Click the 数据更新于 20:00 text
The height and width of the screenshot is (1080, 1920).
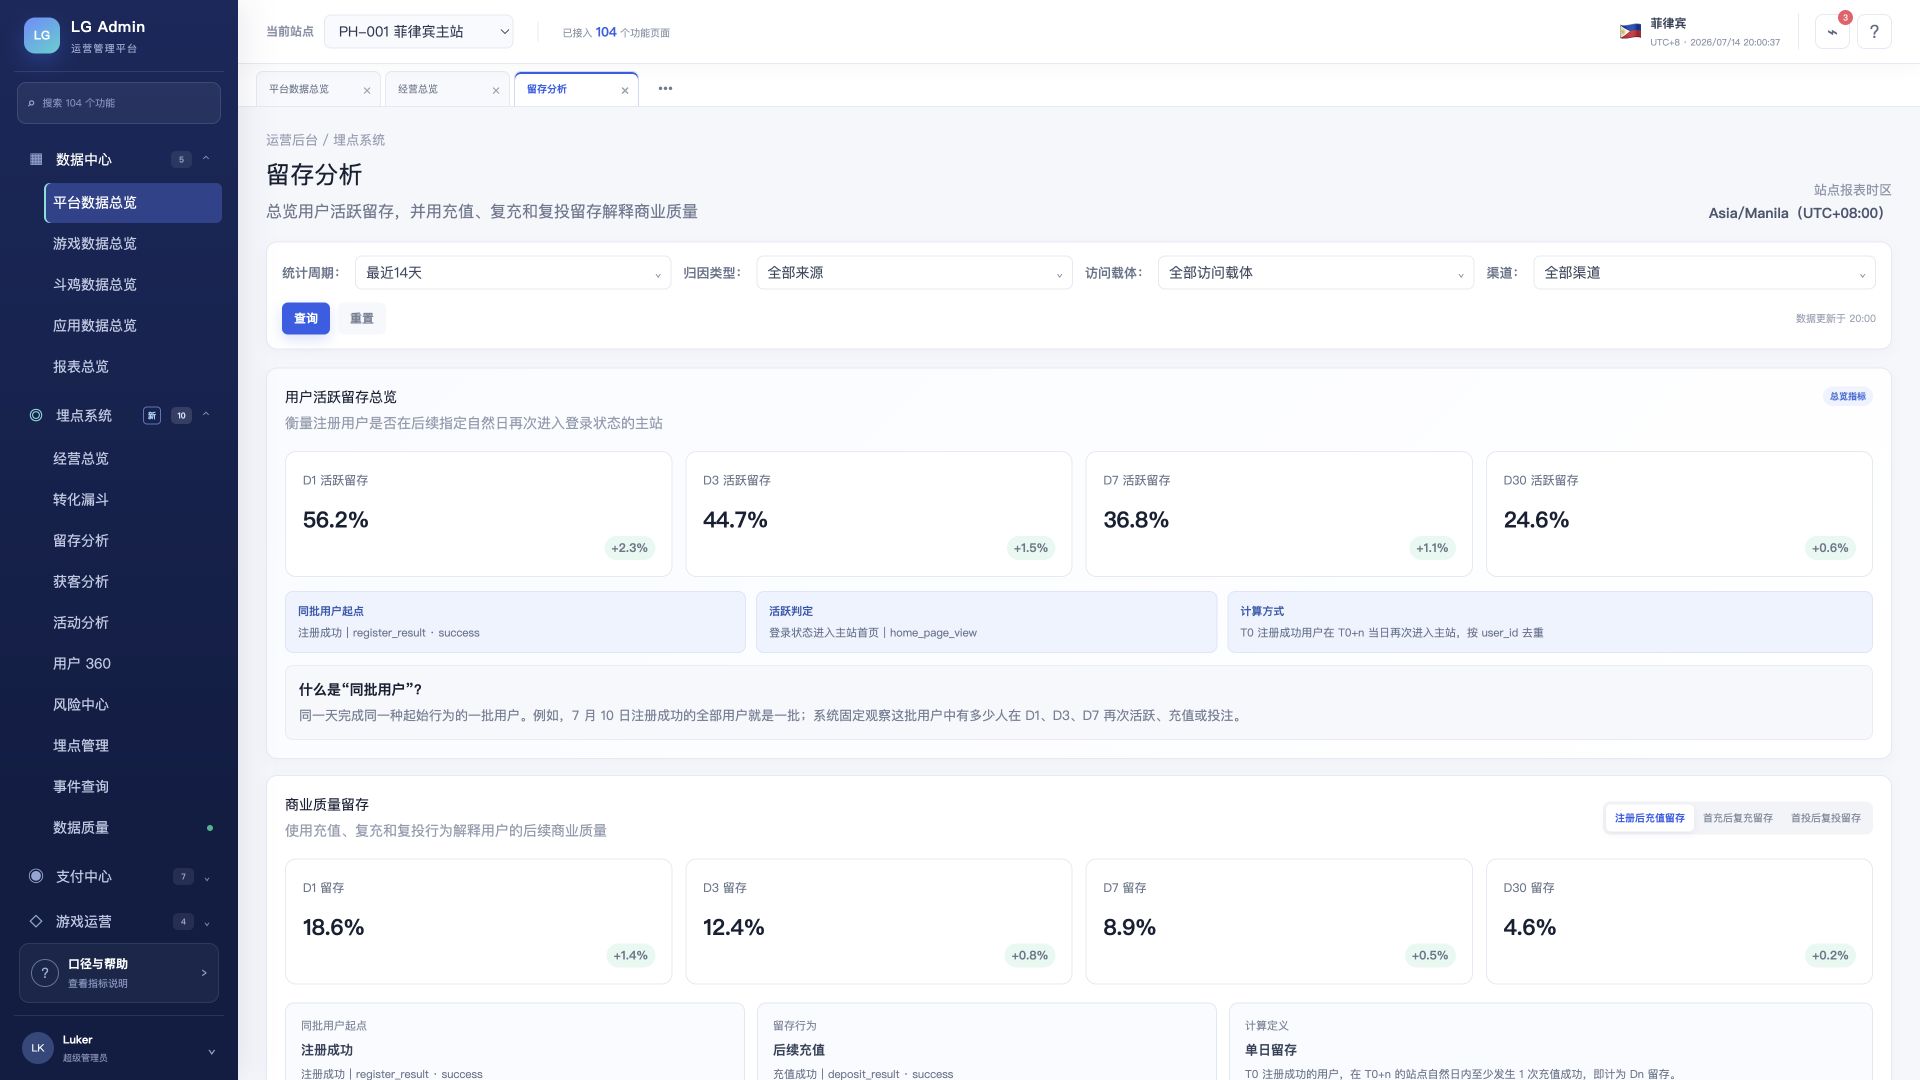pos(1835,319)
